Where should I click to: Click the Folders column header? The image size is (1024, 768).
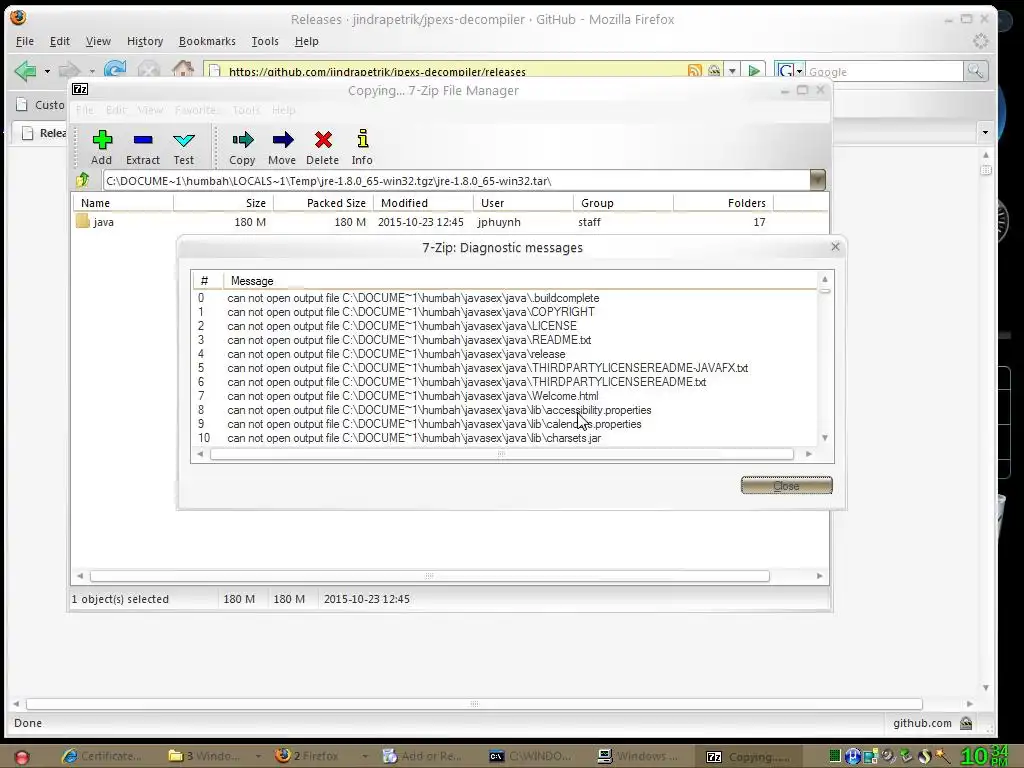coord(723,202)
